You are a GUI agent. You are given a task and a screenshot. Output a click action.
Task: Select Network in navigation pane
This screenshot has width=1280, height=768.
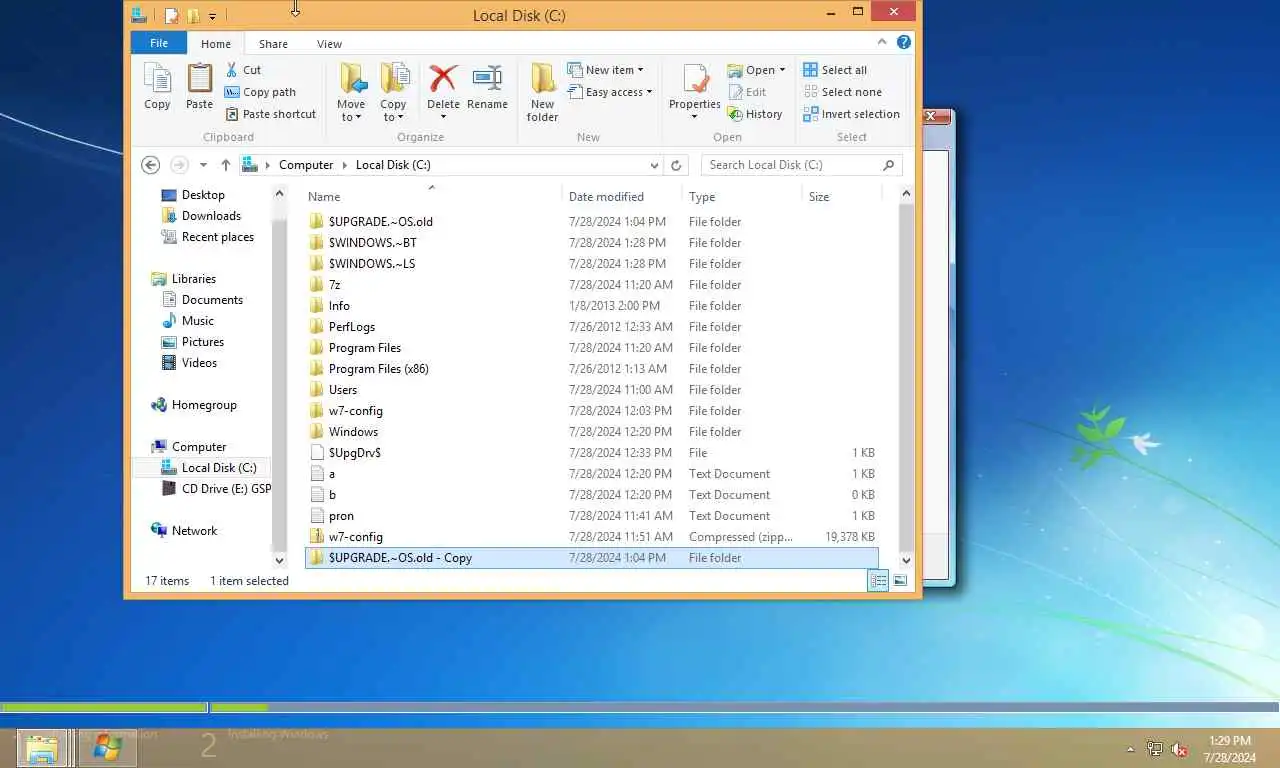point(194,531)
